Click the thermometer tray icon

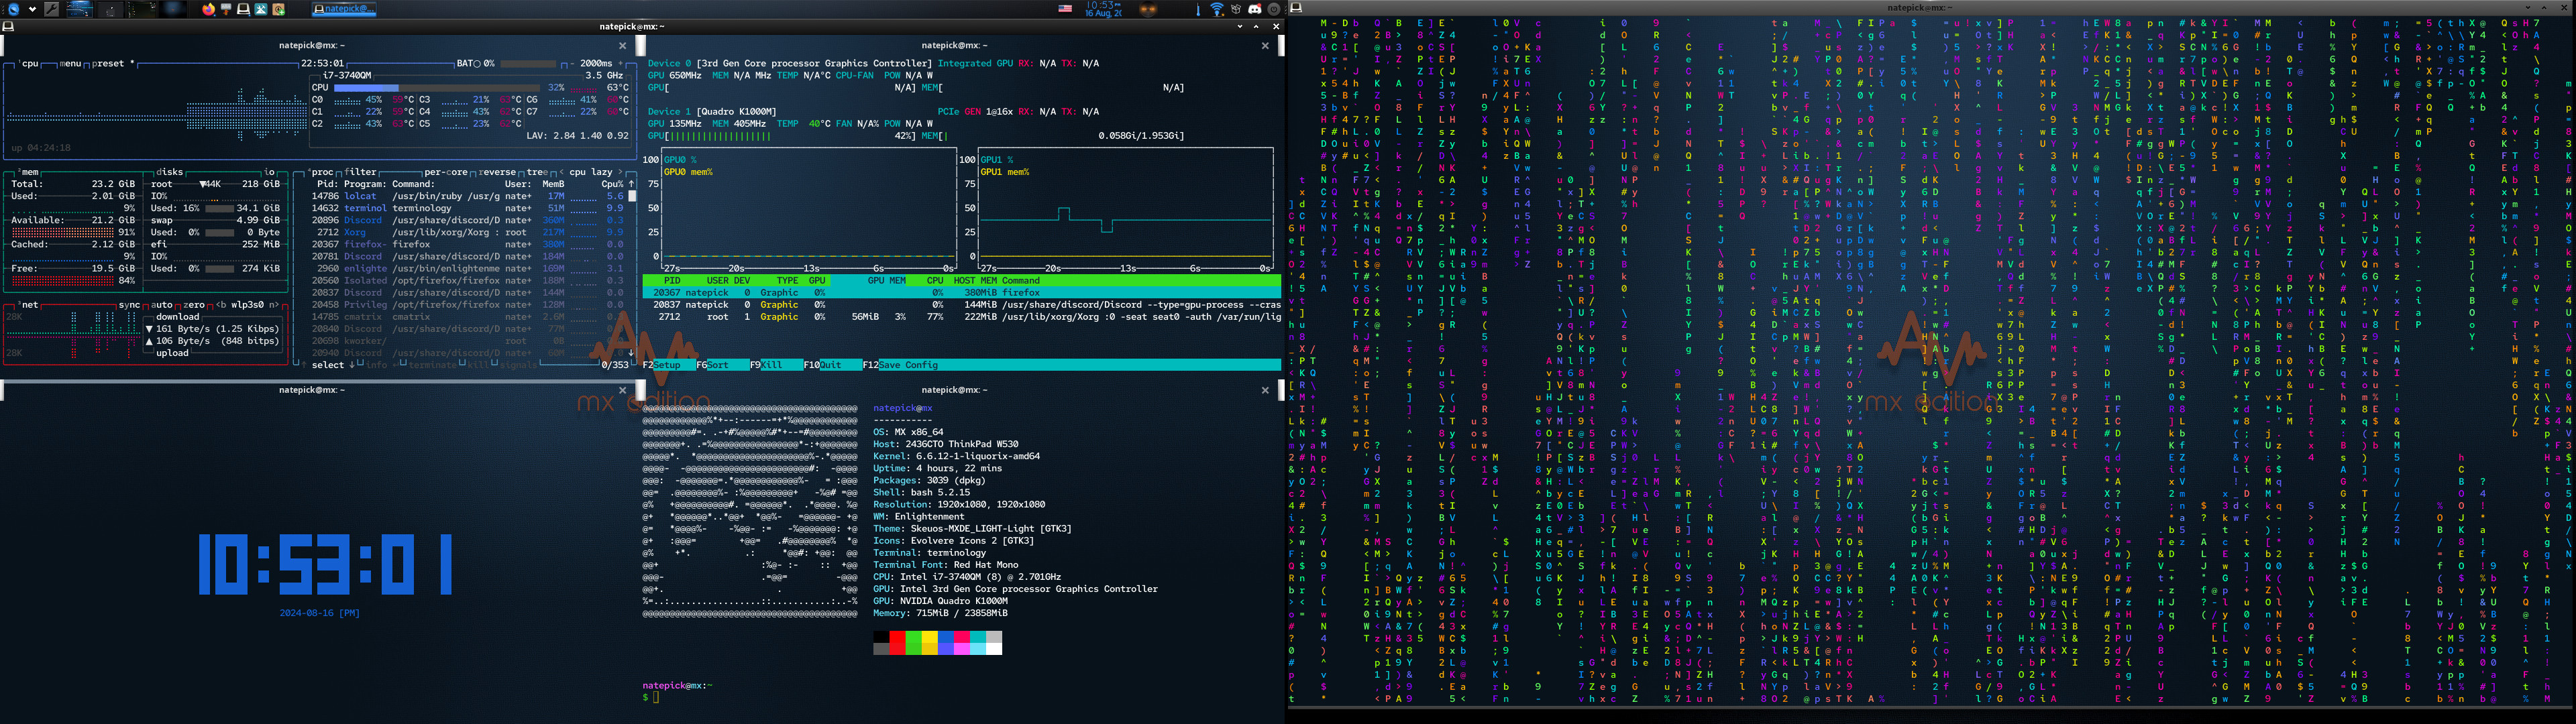coord(1198,9)
